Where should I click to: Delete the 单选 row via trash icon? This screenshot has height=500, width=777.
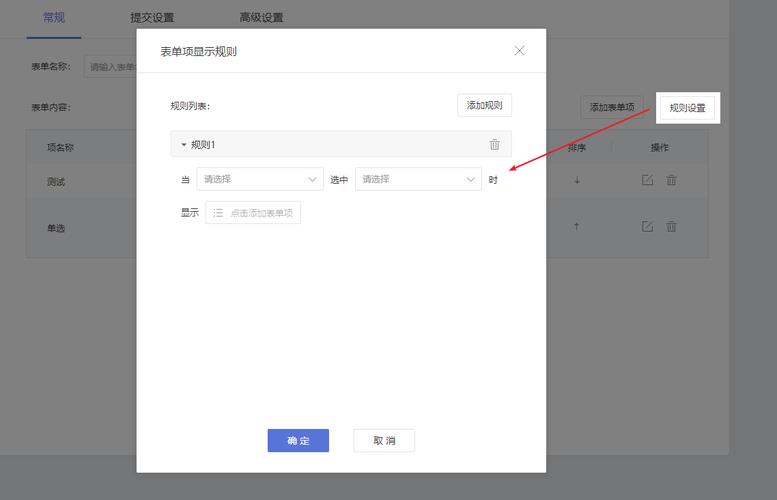coord(671,226)
